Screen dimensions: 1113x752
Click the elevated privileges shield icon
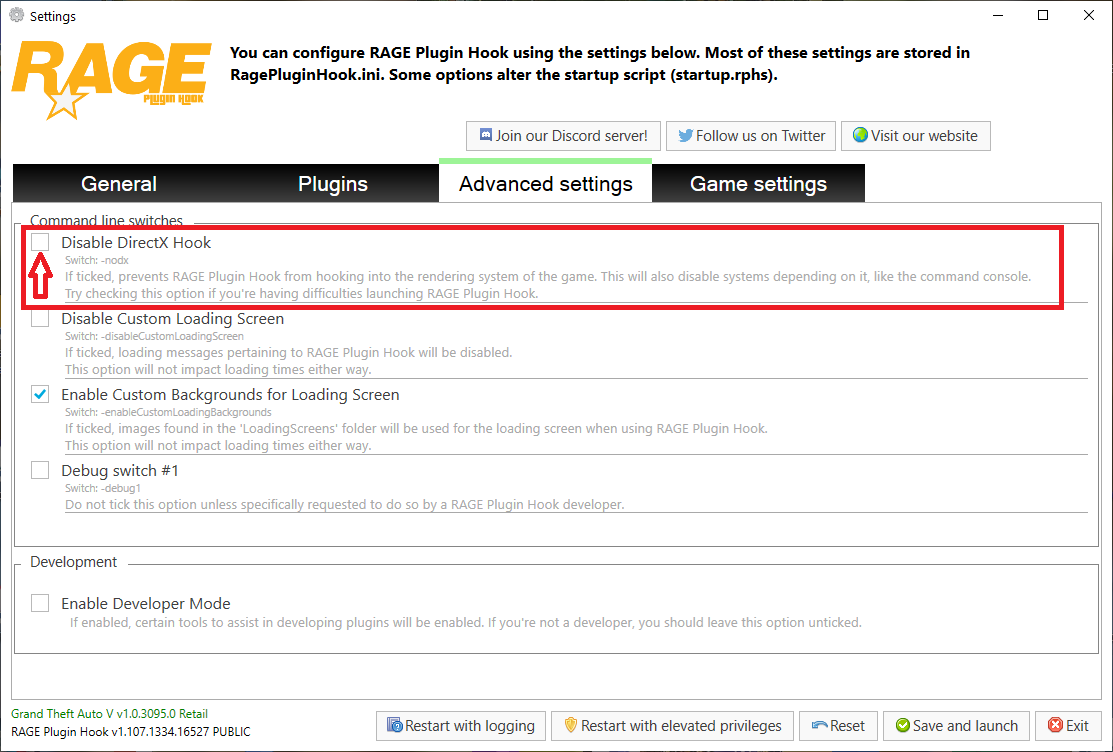pyautogui.click(x=571, y=725)
